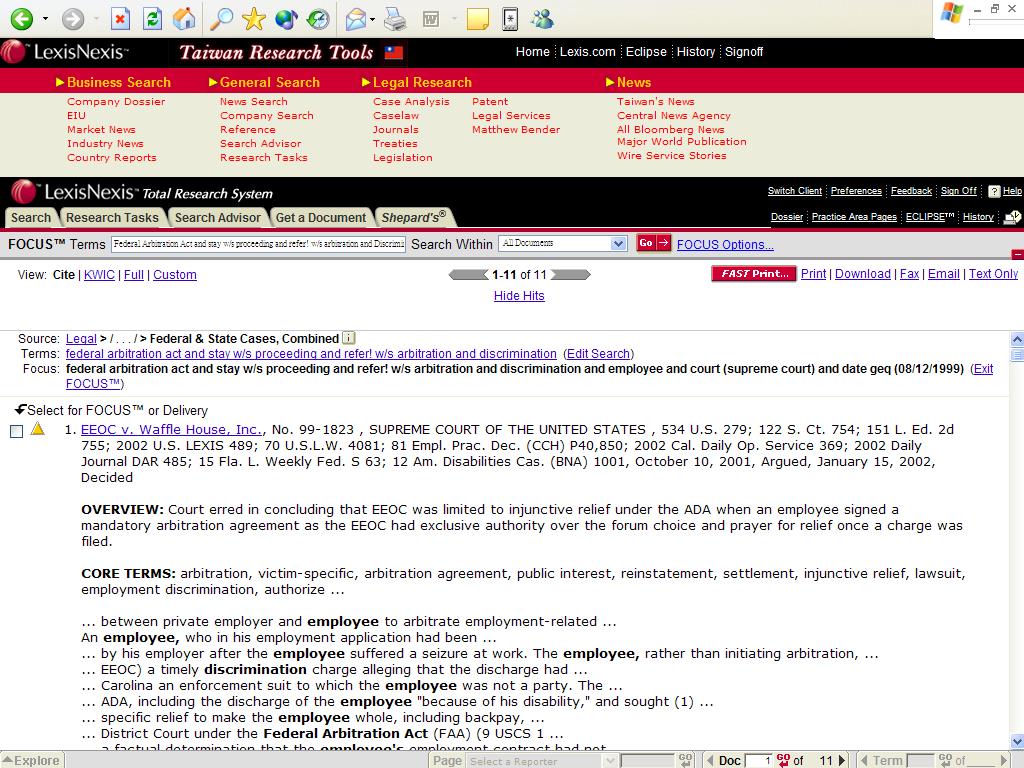This screenshot has height=768, width=1024.
Task: Select the Get a Document tab
Action: [x=321, y=217]
